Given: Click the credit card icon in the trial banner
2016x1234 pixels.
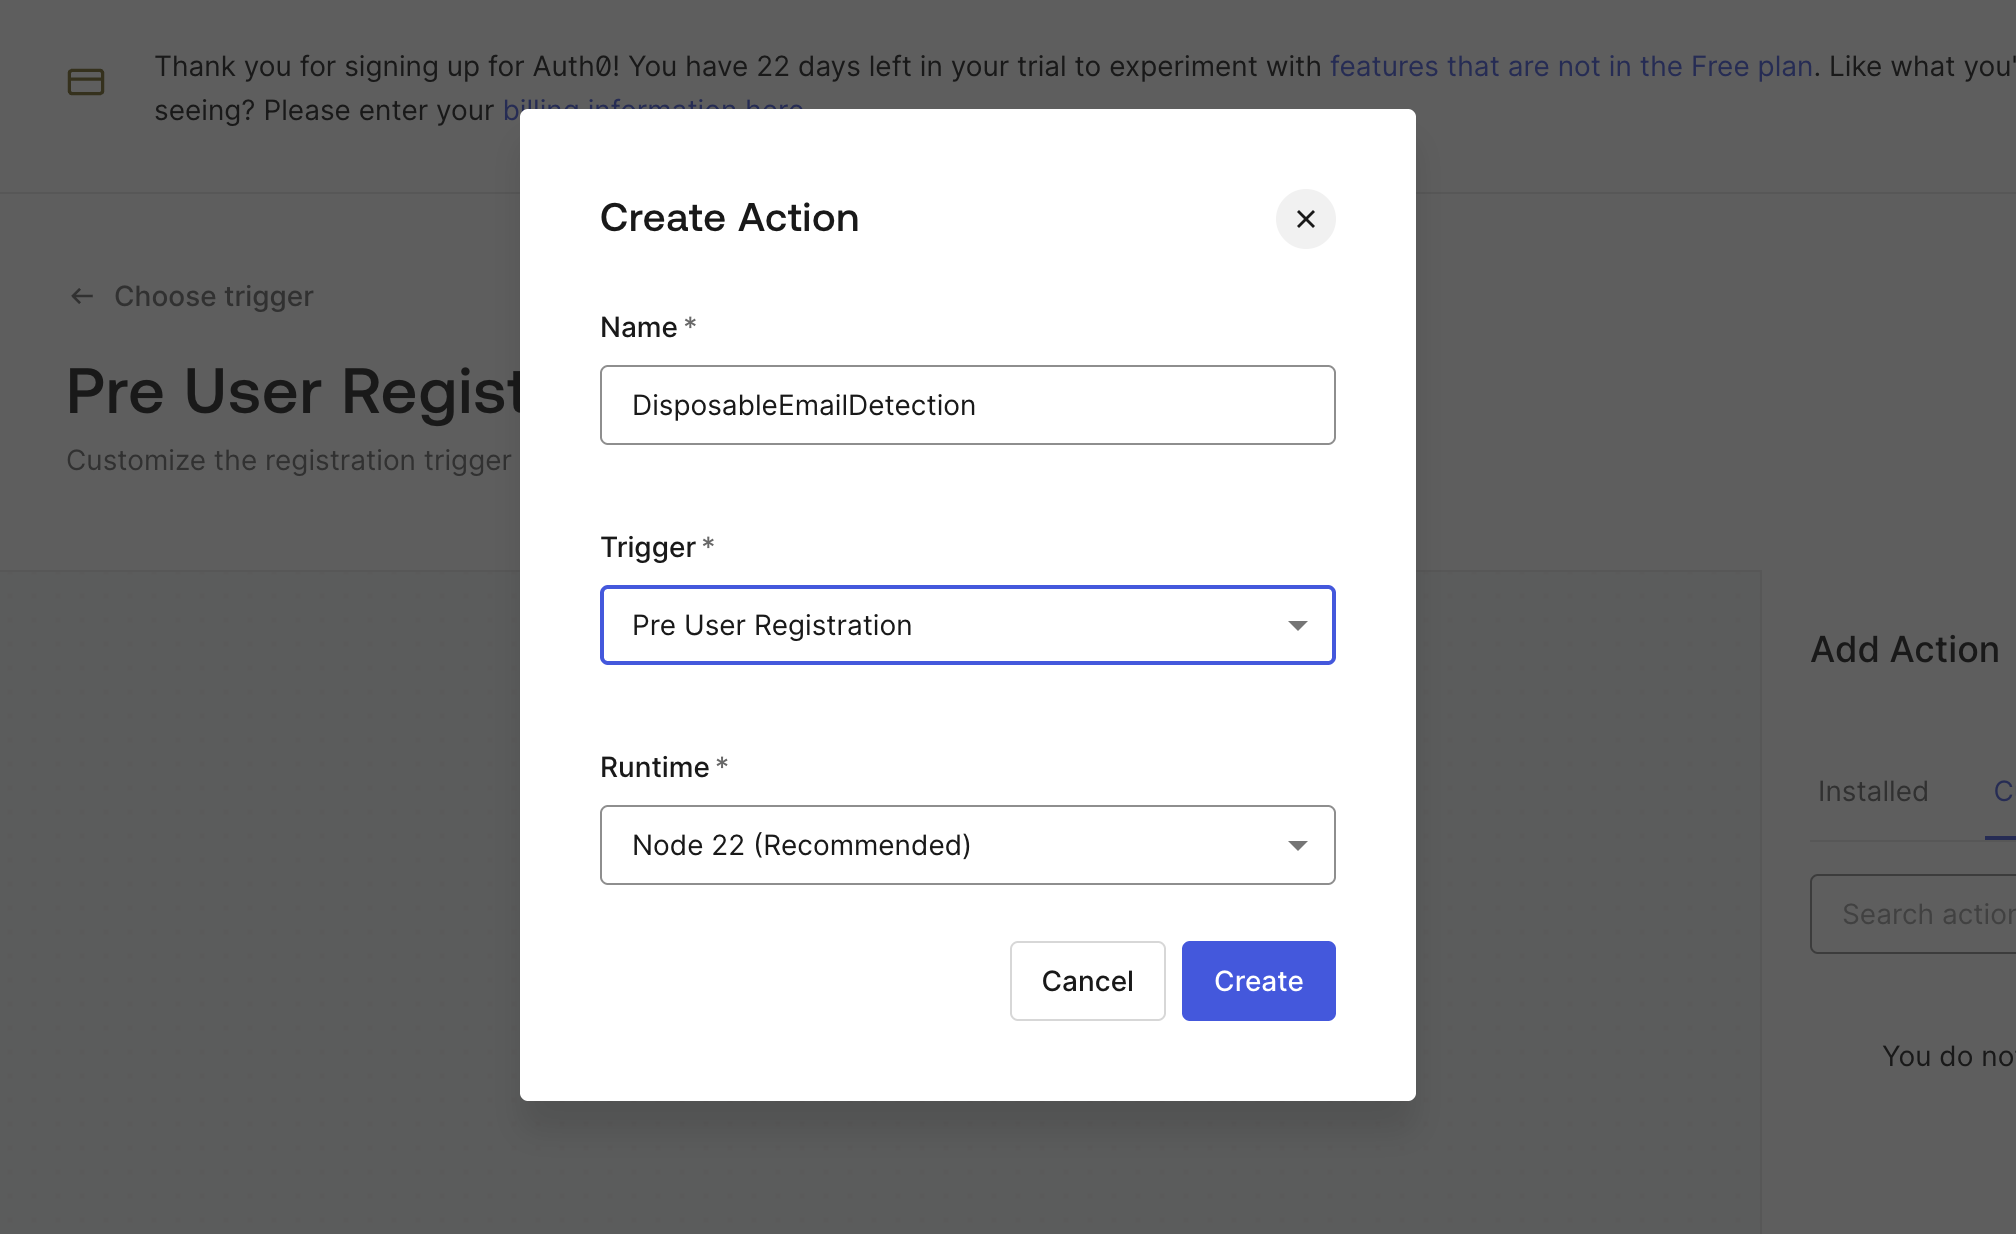Looking at the screenshot, I should tap(85, 82).
